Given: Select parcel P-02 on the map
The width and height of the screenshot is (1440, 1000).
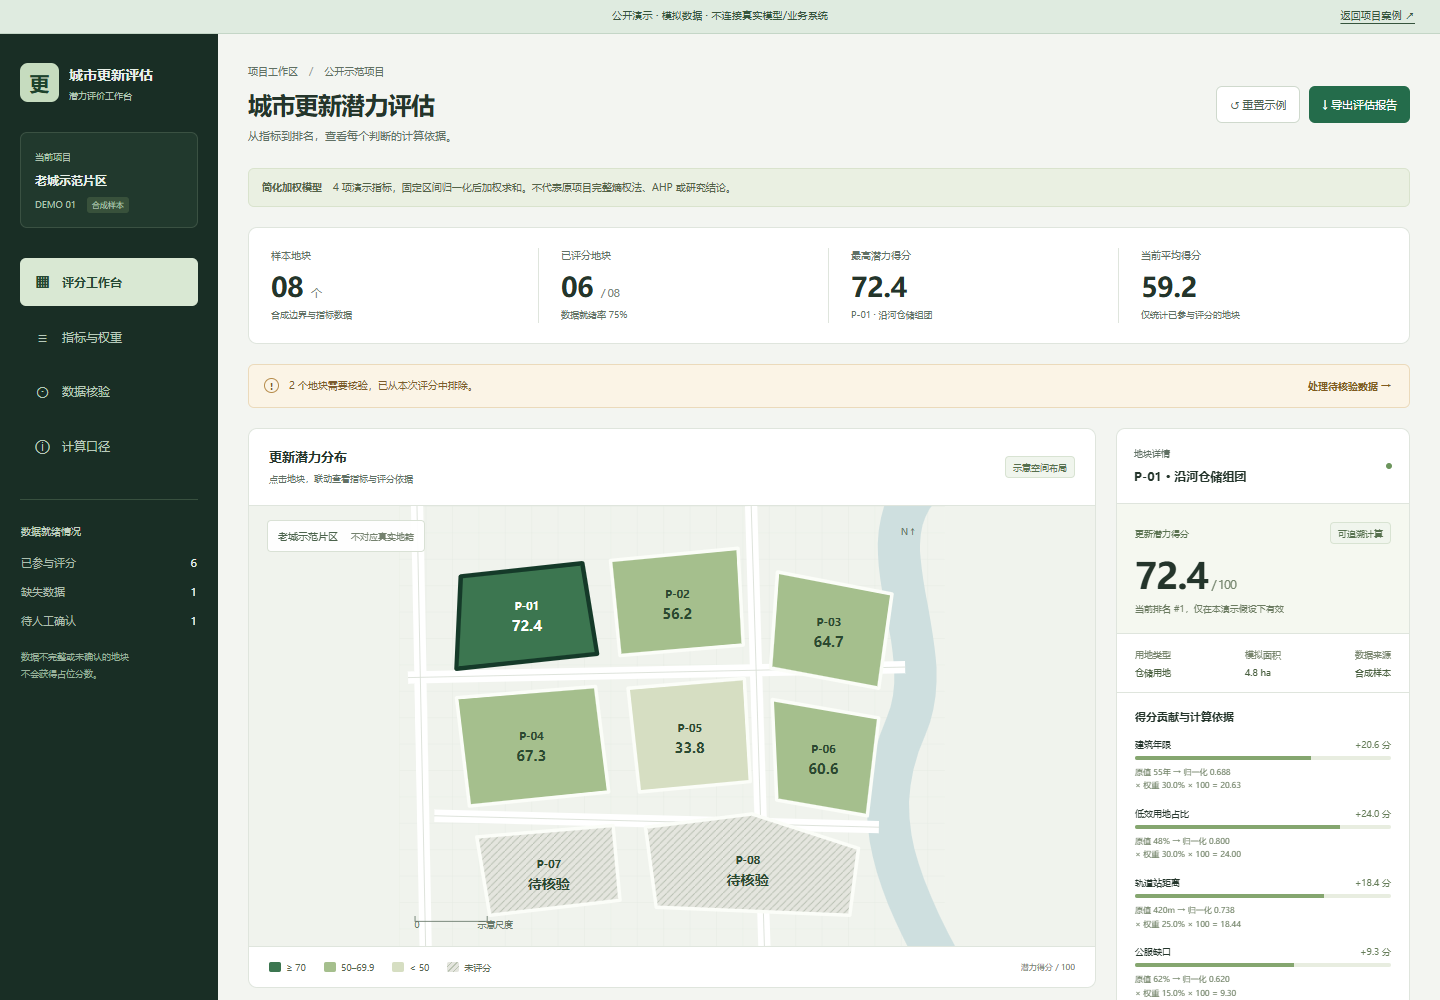Looking at the screenshot, I should pos(677,603).
